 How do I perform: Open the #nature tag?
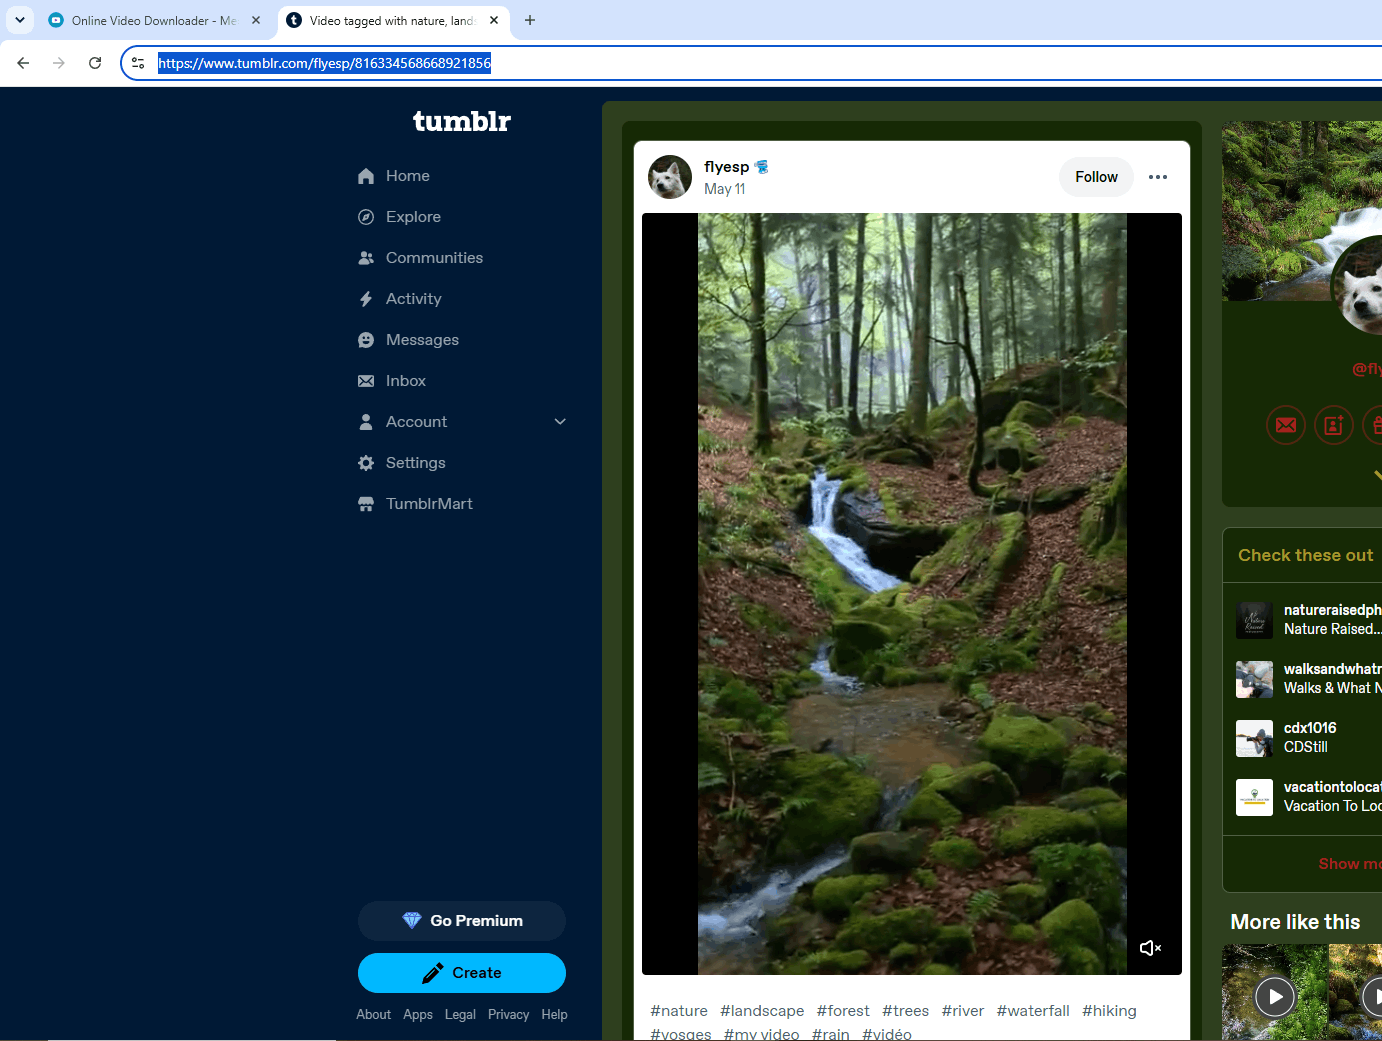679,1011
